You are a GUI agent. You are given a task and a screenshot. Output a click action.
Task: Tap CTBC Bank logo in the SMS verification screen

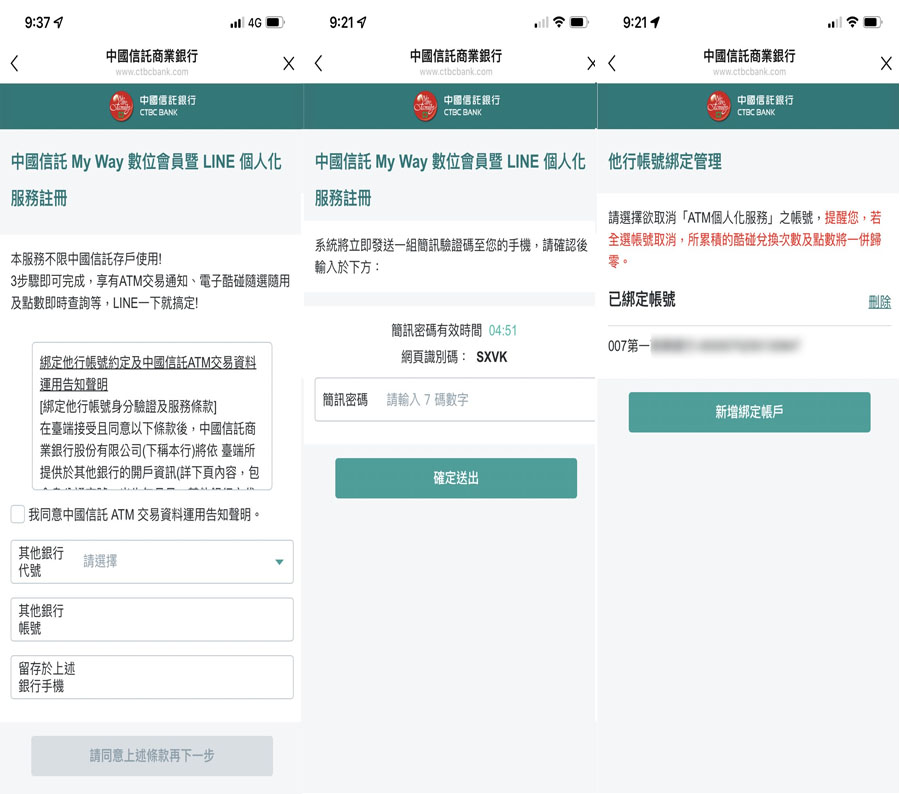click(455, 105)
